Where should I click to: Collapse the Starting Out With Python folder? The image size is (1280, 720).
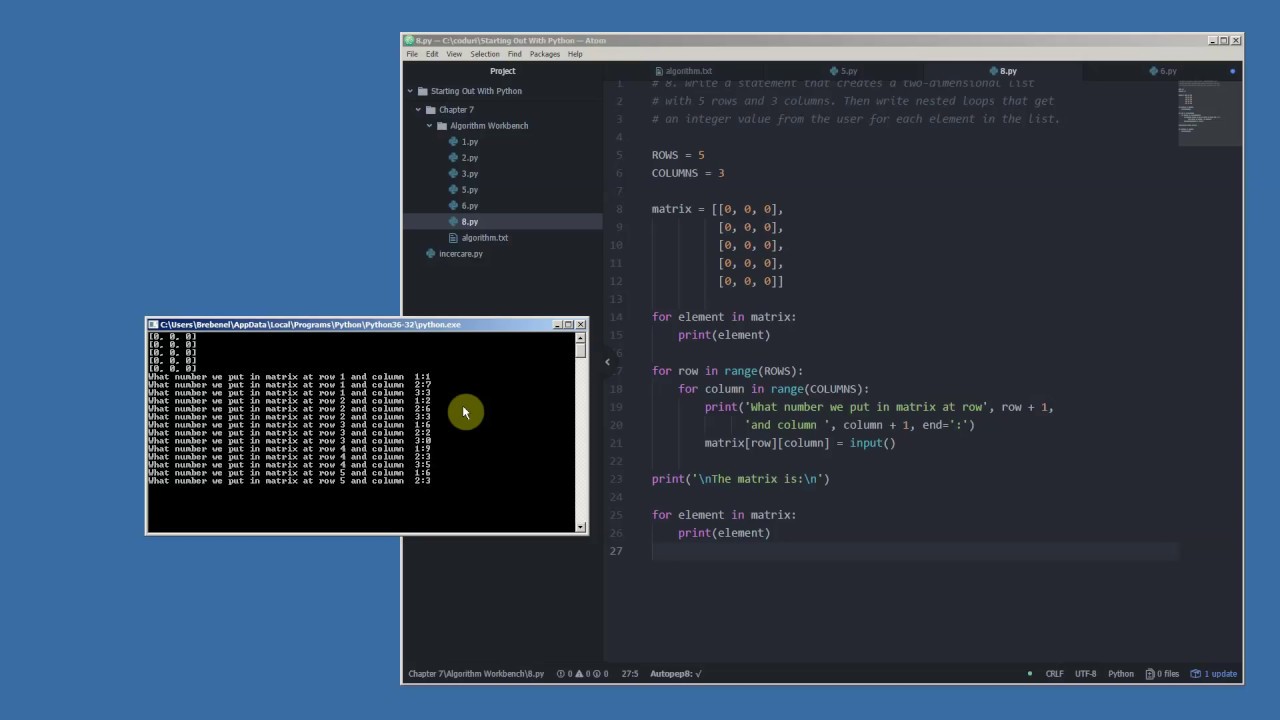point(410,91)
